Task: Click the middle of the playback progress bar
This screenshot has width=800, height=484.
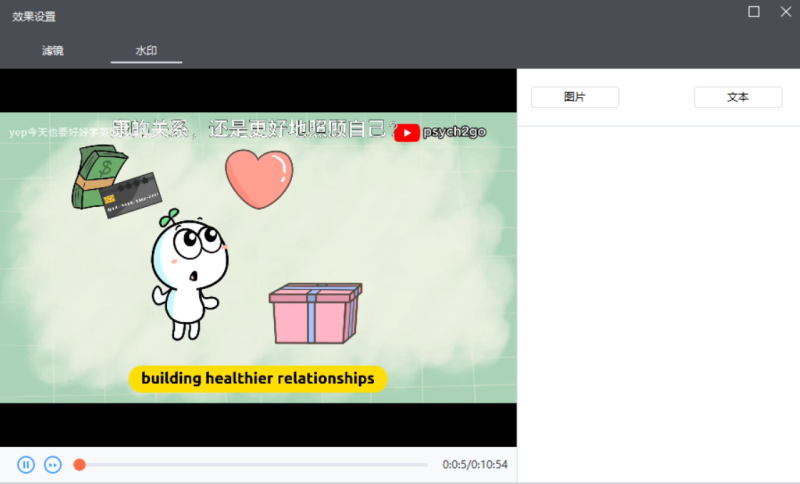Action: (254, 464)
